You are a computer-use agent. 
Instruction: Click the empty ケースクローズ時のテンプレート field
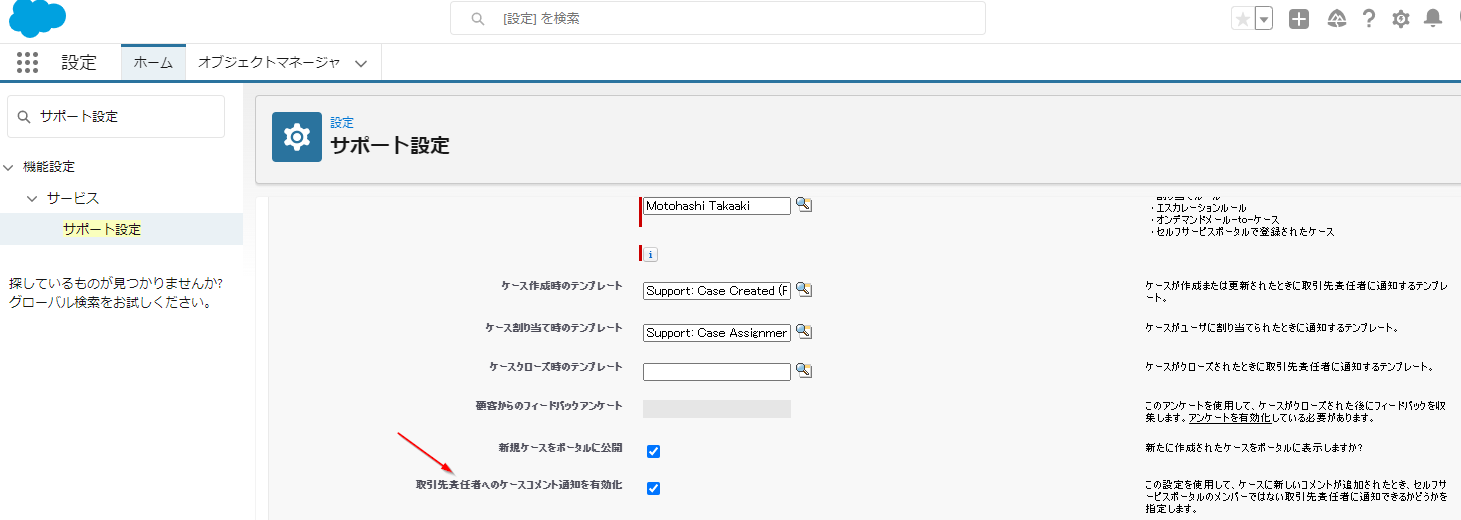coord(717,372)
